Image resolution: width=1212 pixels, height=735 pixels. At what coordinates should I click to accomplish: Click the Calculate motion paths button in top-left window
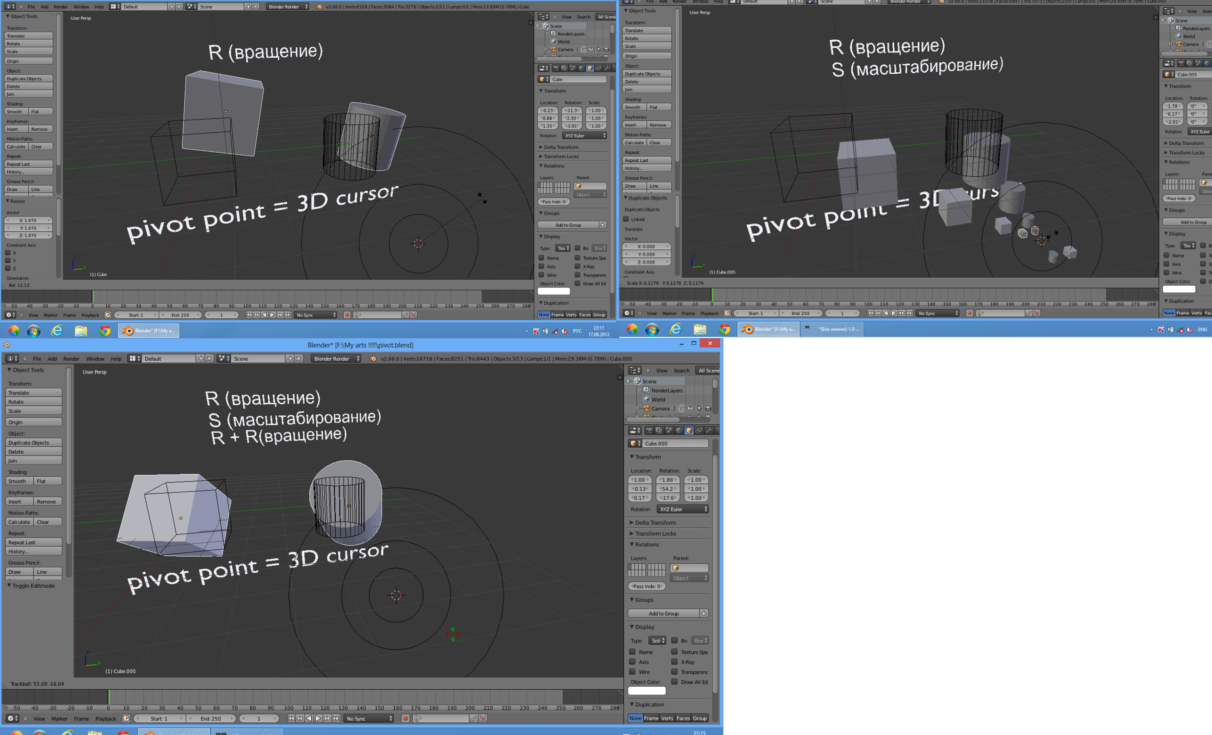click(x=16, y=147)
